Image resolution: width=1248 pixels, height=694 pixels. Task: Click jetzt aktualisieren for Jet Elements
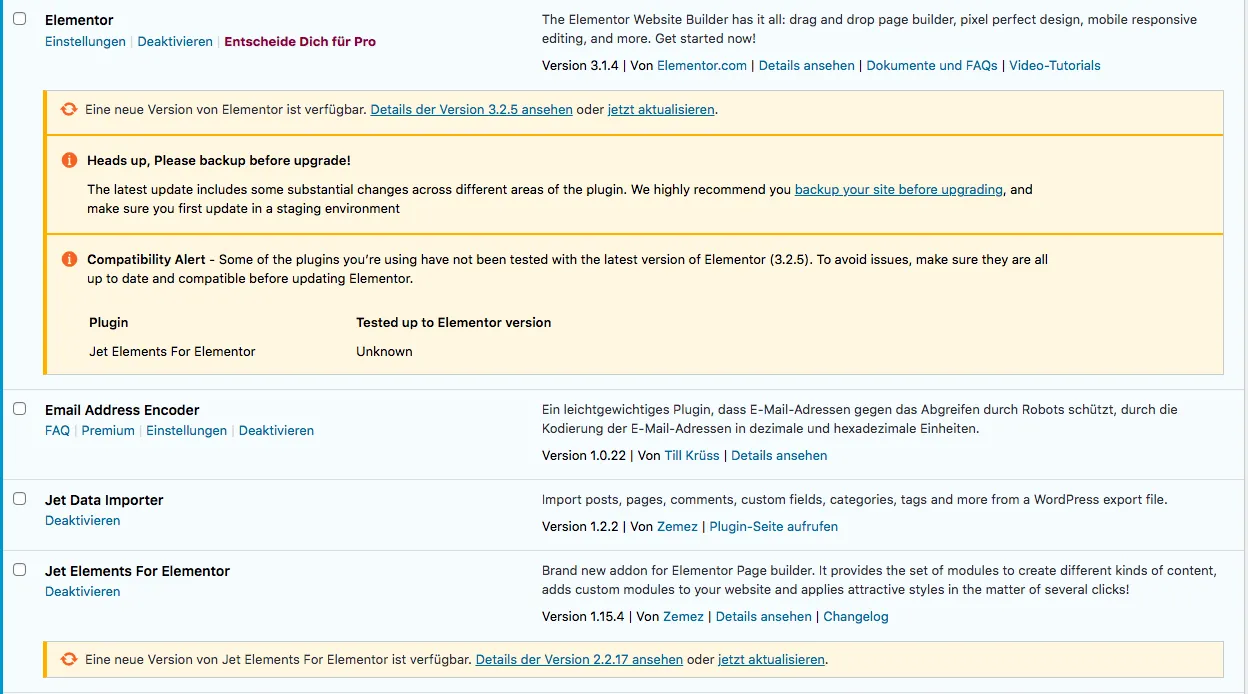(x=772, y=660)
